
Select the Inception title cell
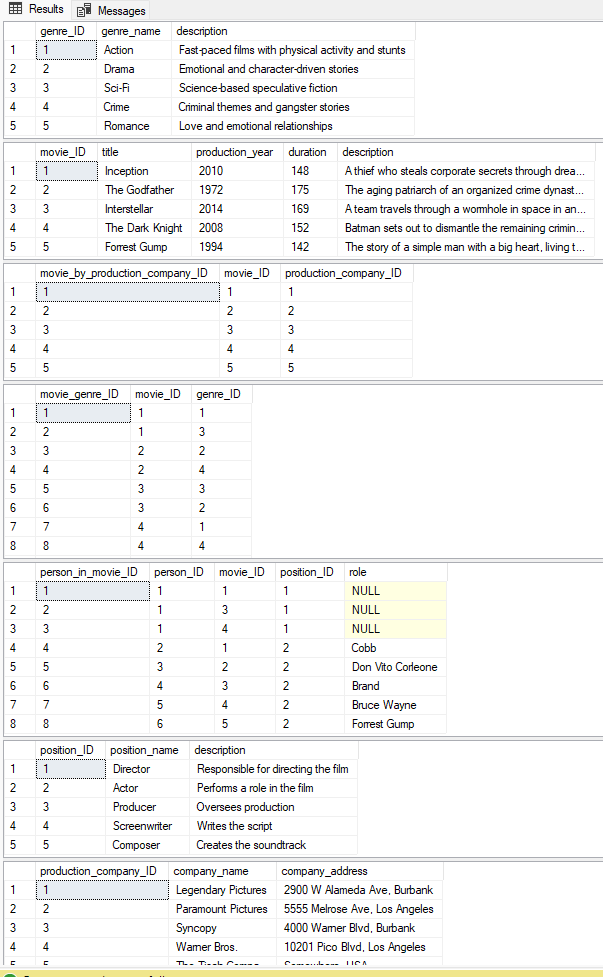click(126, 171)
